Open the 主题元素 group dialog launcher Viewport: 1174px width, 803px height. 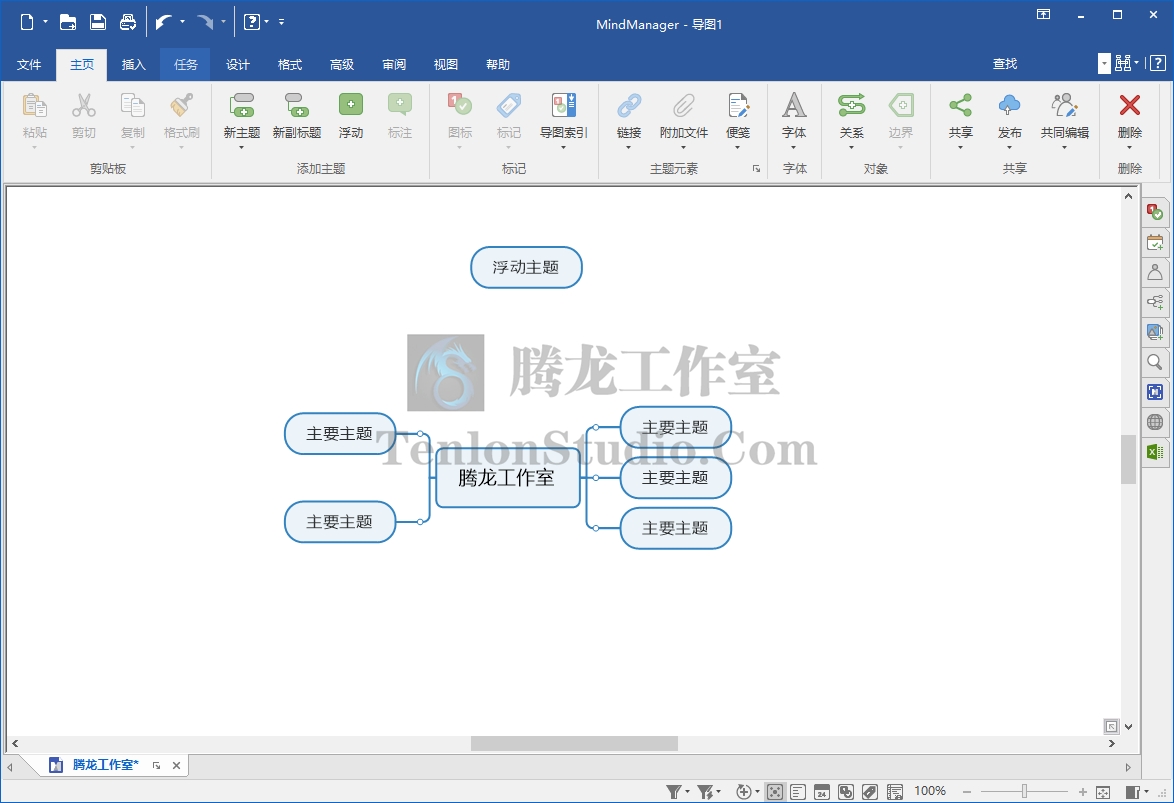[756, 169]
